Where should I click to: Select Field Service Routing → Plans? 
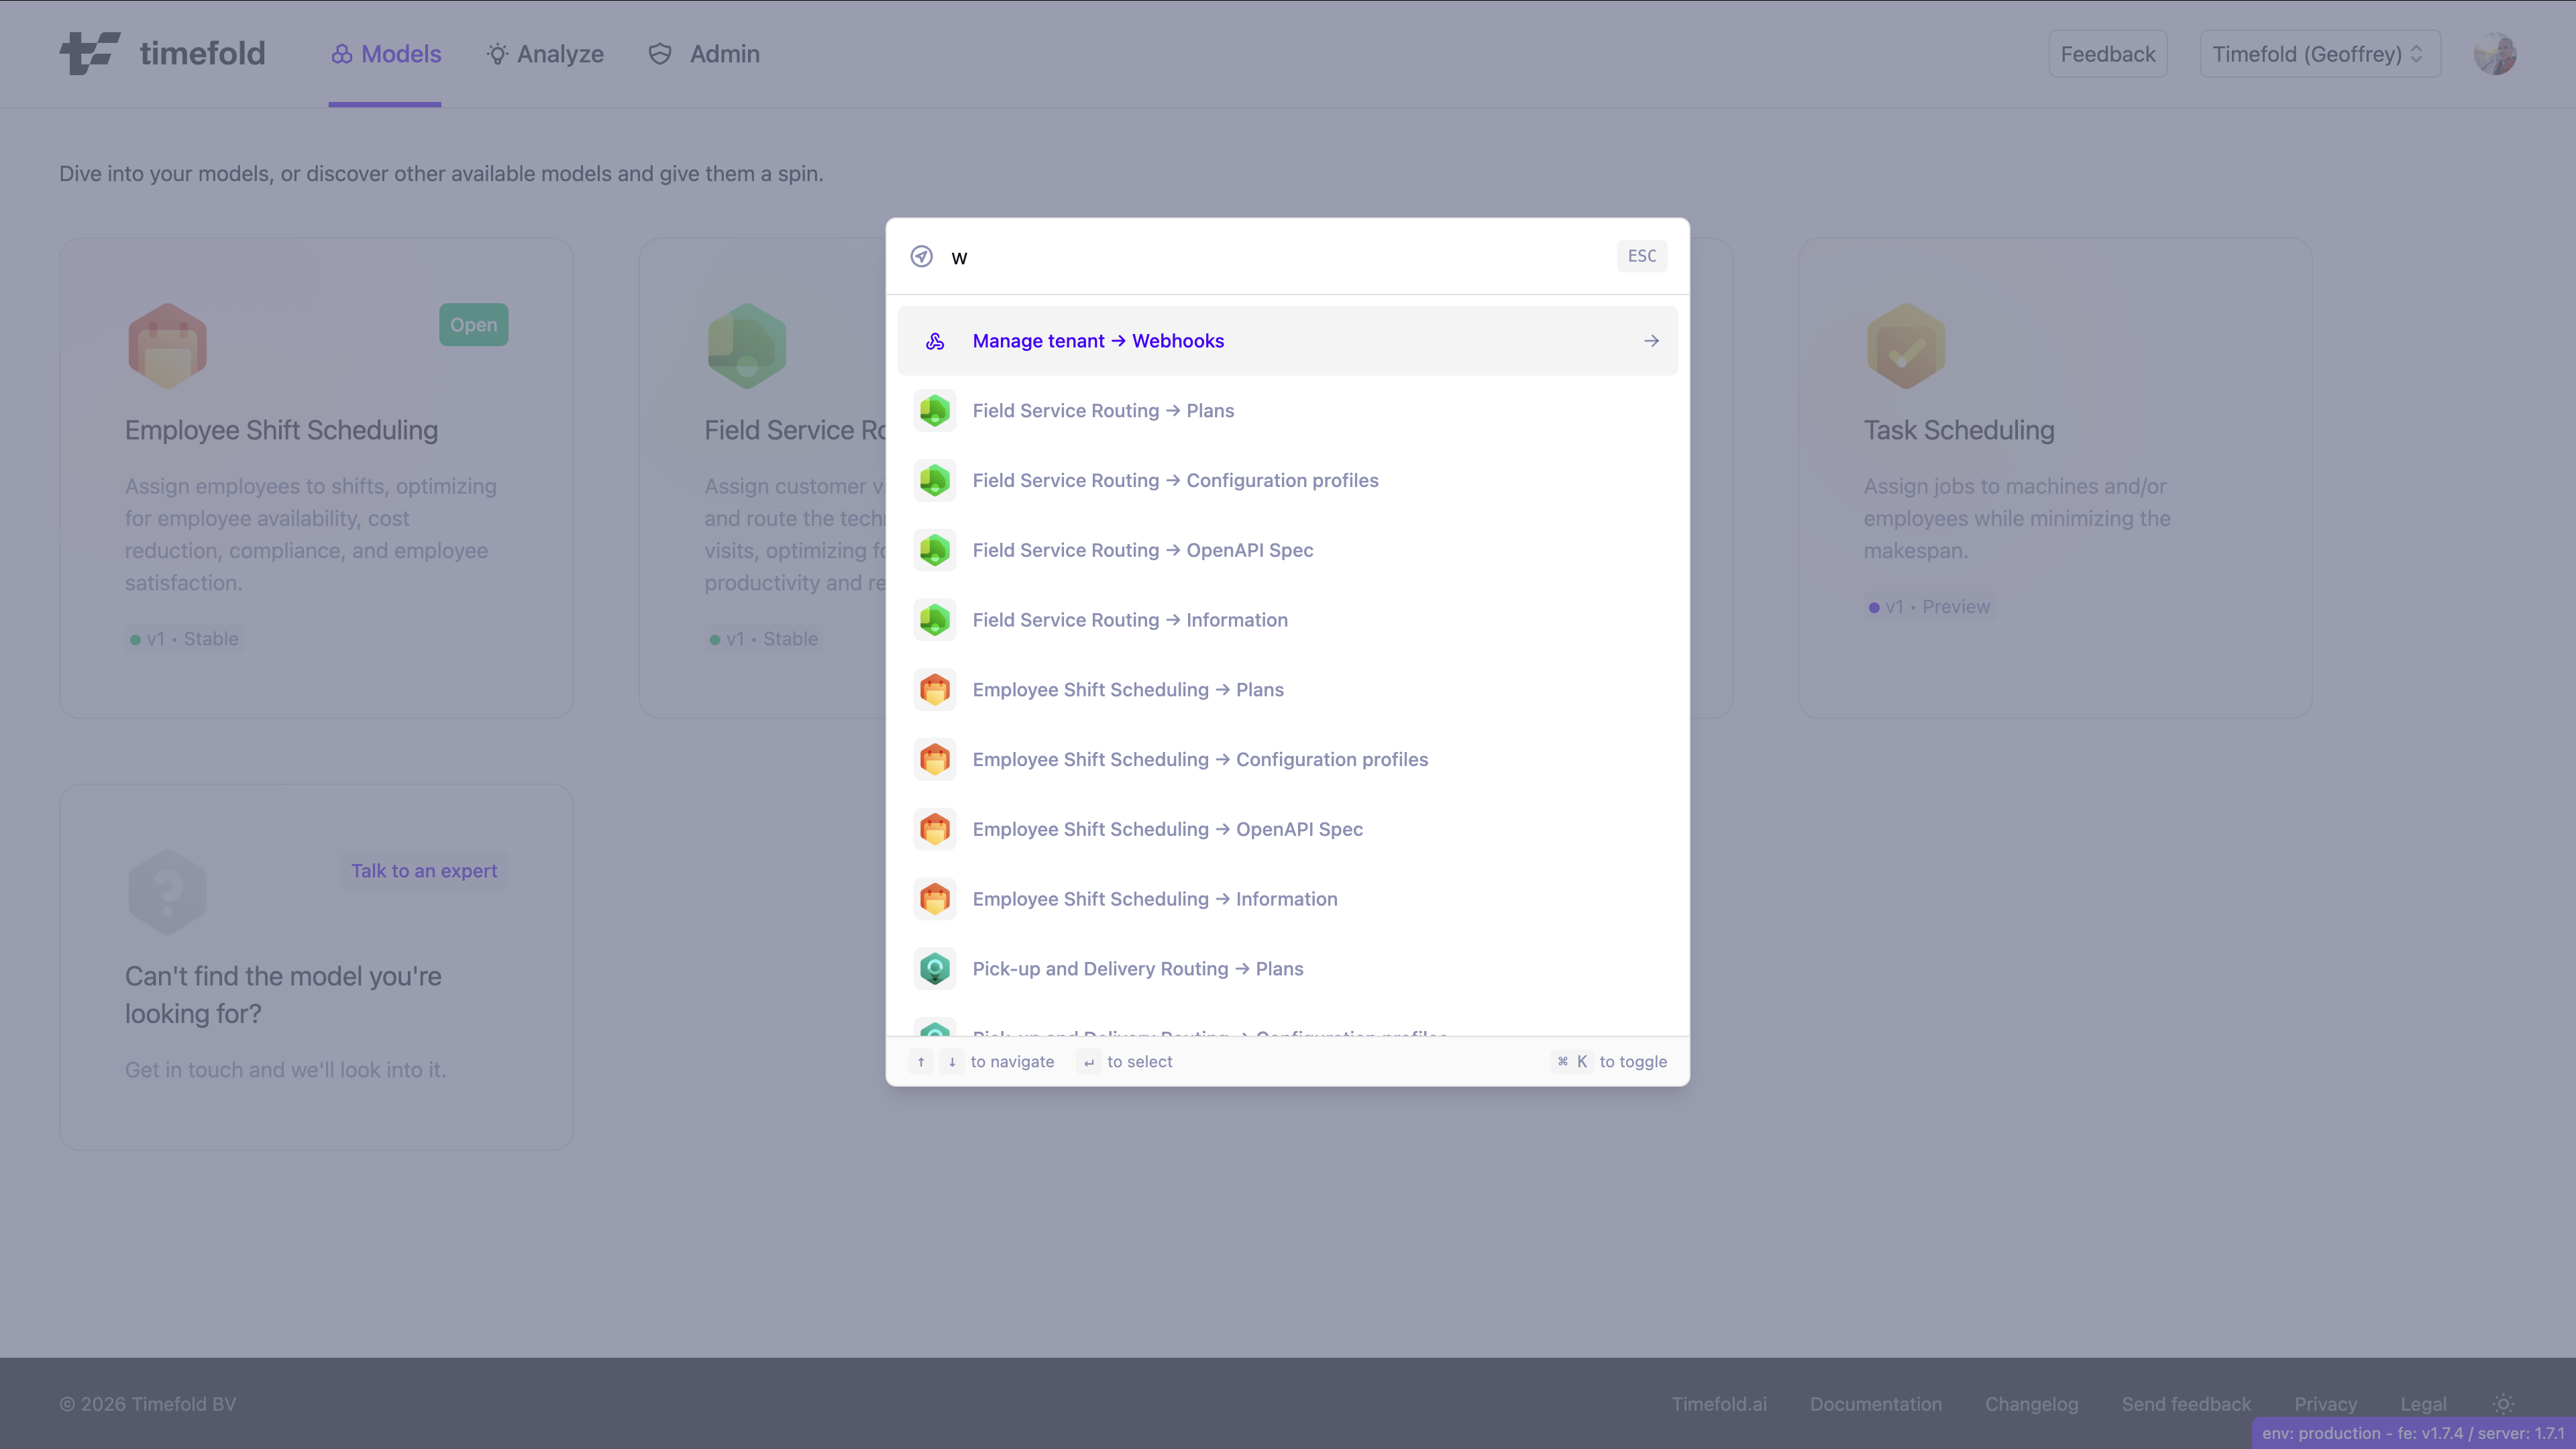(1287, 411)
